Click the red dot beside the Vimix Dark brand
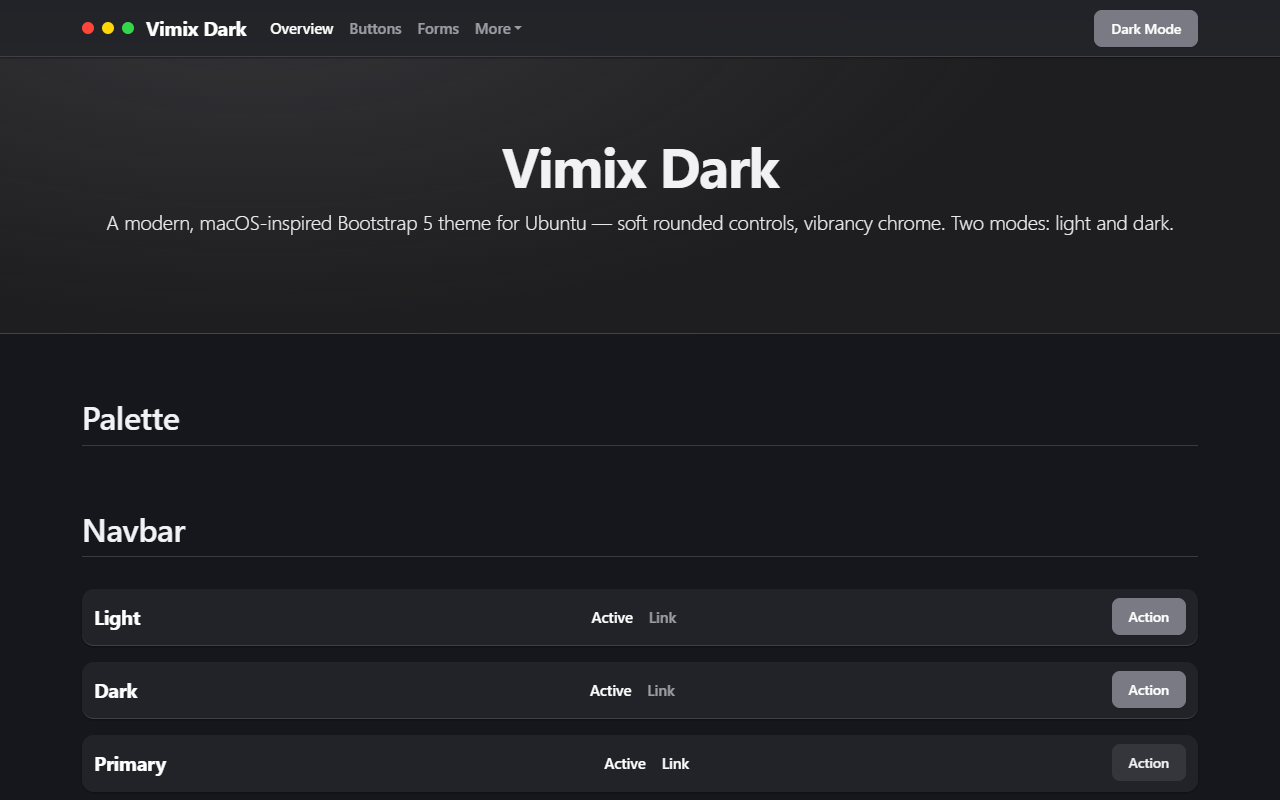1280x800 pixels. point(88,28)
